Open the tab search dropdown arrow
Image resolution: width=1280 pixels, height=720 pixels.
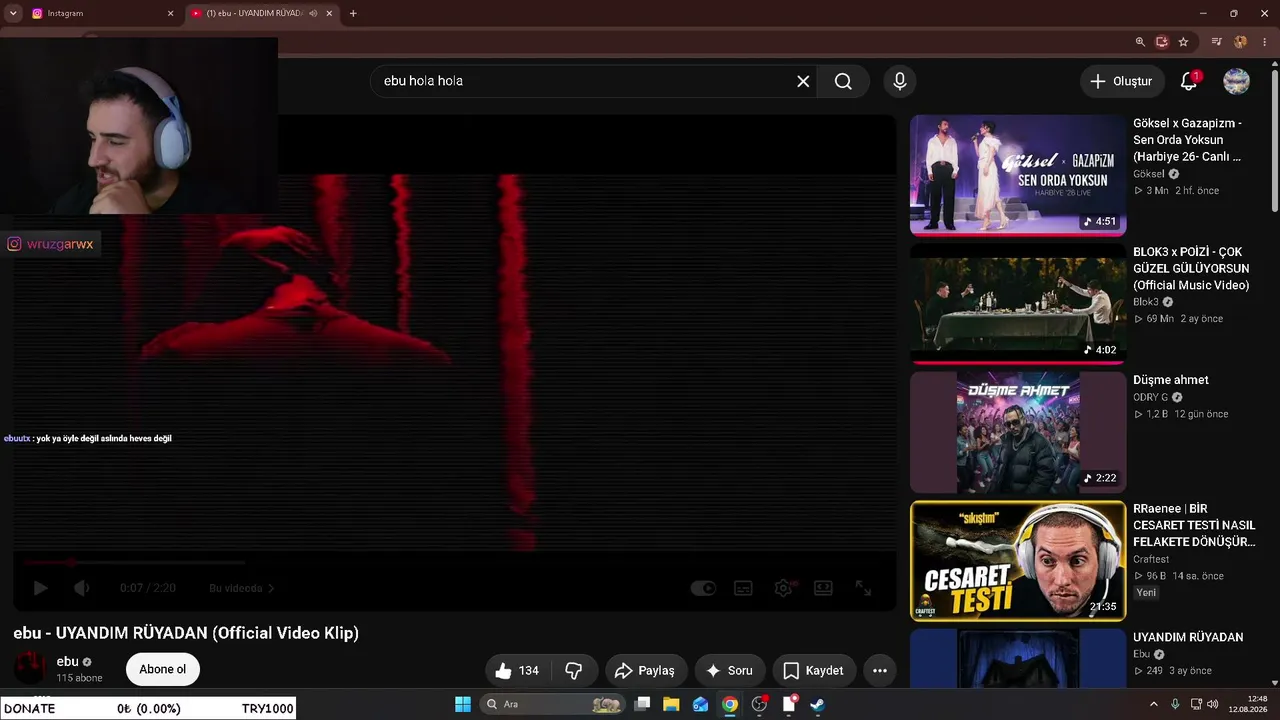(13, 13)
